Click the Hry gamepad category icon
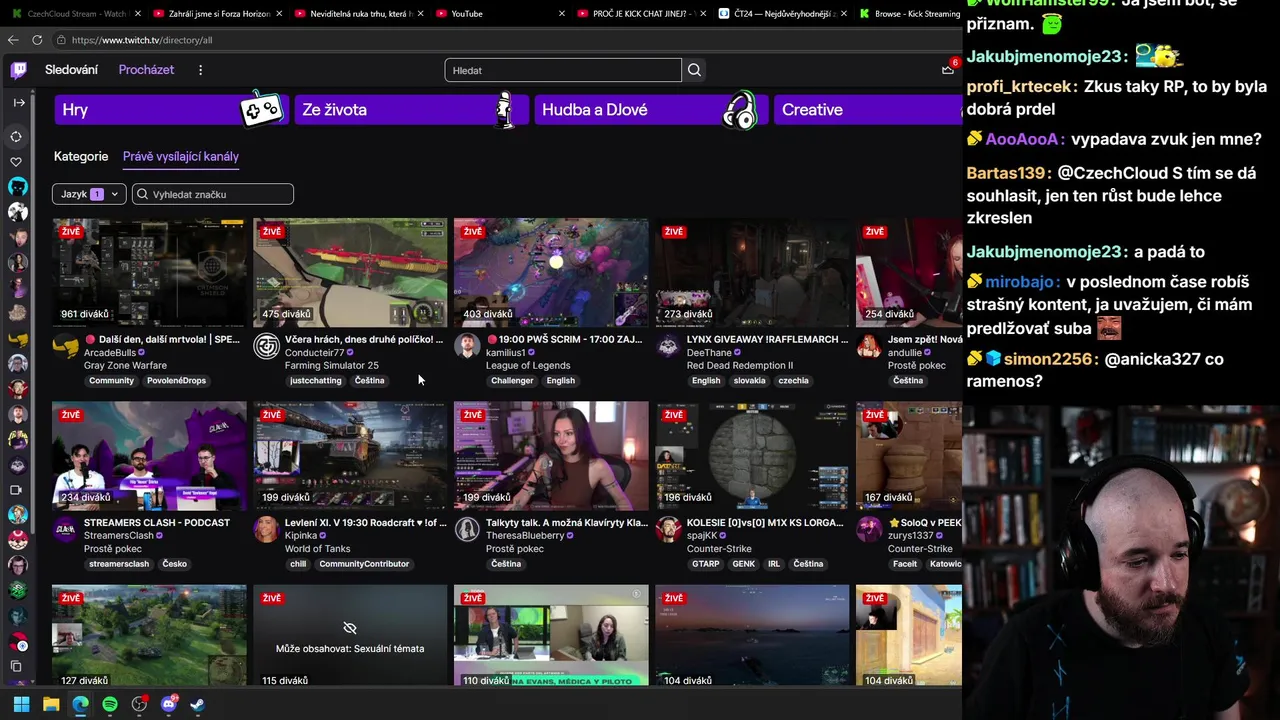Screen dimensions: 1280x720 [x=262, y=109]
